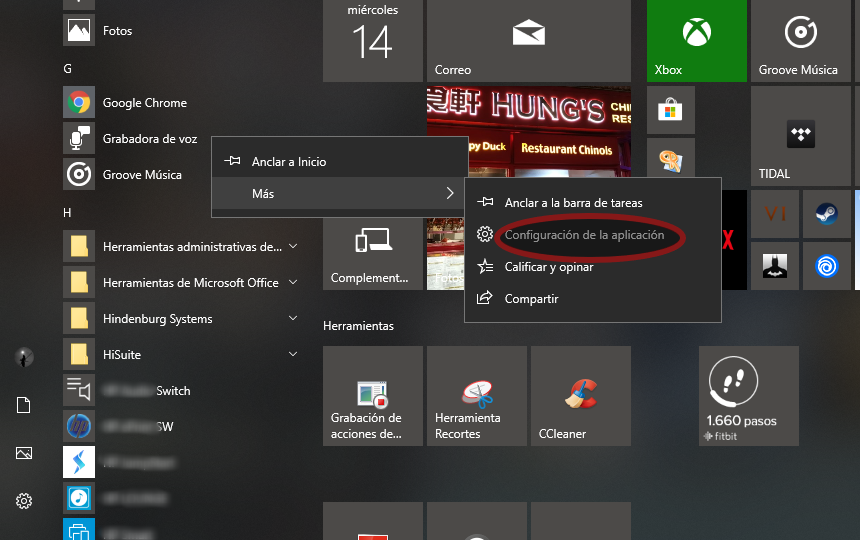Open the Uplay swirl tile

coord(826,266)
